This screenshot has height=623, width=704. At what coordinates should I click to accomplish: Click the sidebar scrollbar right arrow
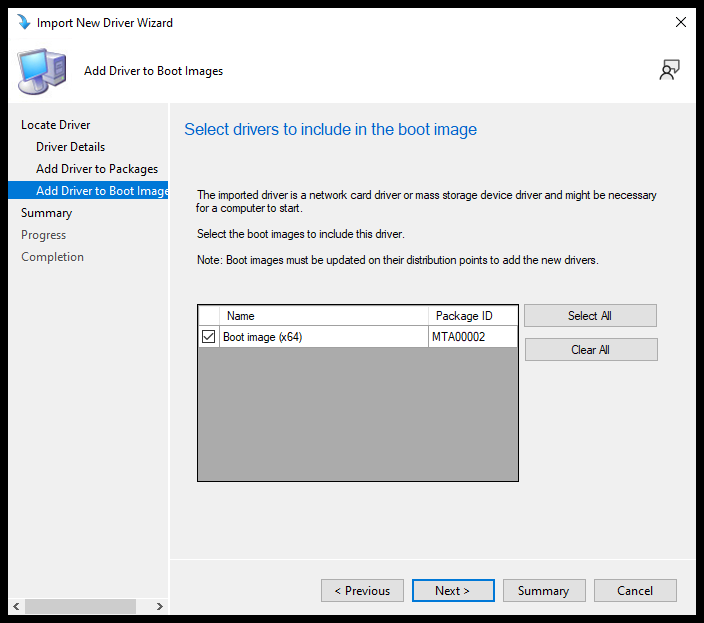click(x=159, y=606)
